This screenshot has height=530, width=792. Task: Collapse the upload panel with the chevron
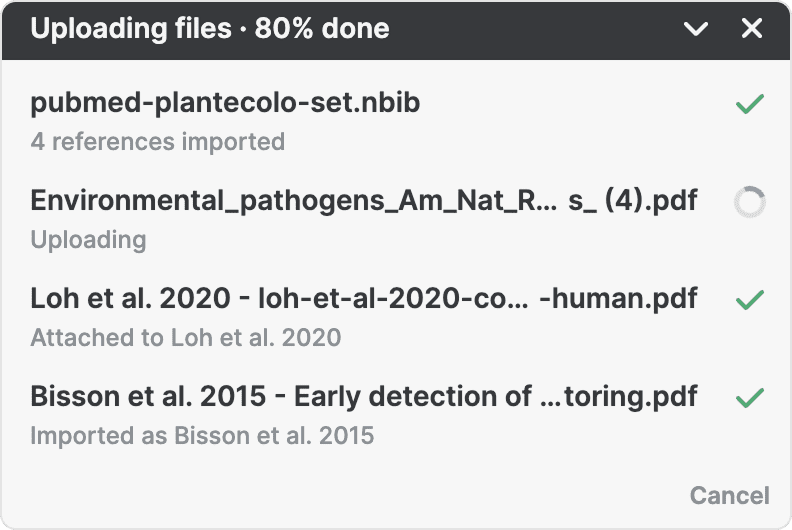696,29
